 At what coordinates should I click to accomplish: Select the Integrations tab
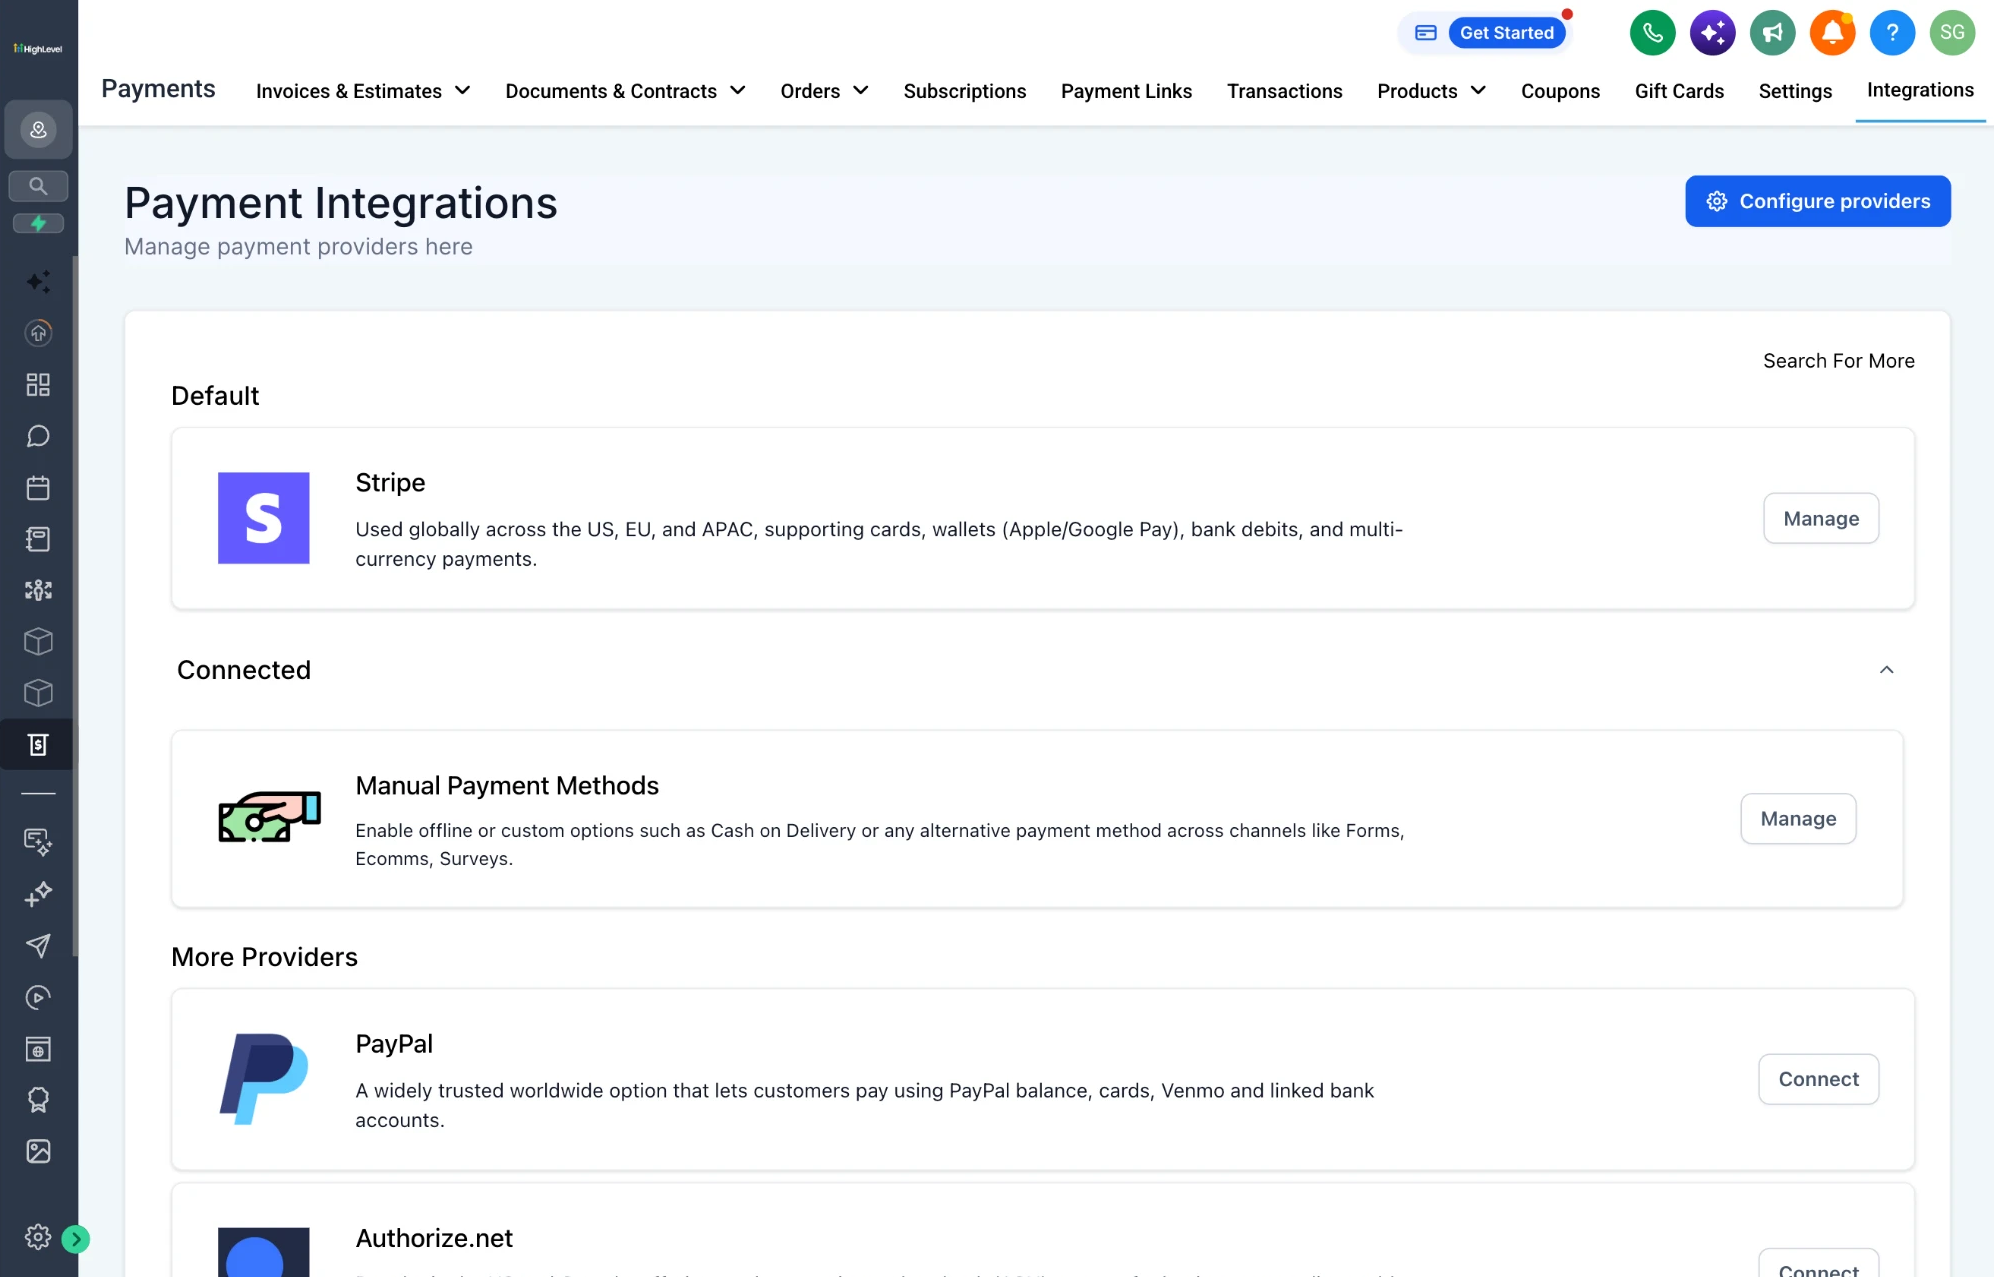point(1920,90)
